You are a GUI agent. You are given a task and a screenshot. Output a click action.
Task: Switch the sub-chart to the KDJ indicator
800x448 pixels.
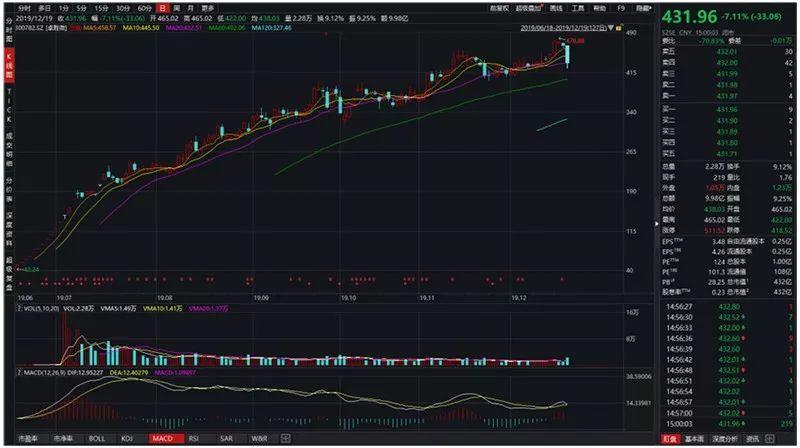(127, 438)
